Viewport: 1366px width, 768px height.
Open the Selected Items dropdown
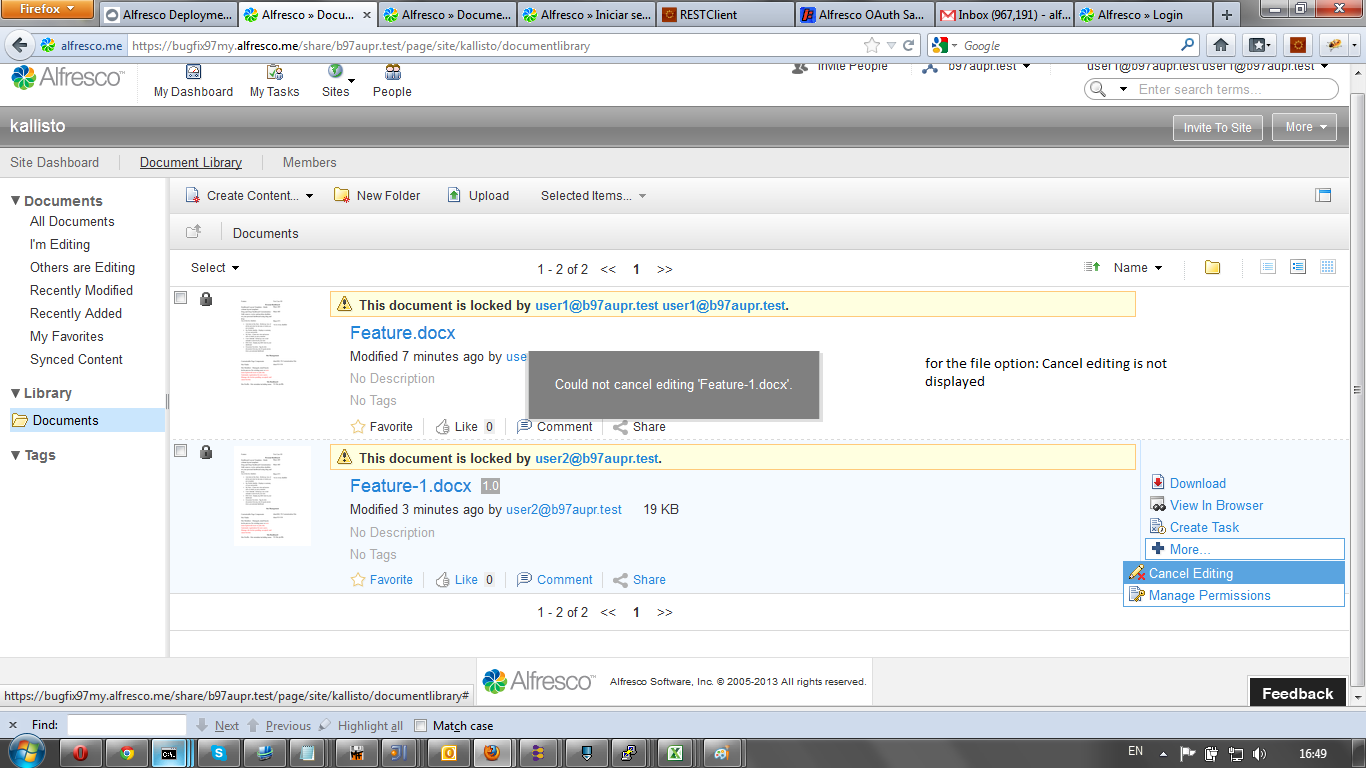click(593, 196)
